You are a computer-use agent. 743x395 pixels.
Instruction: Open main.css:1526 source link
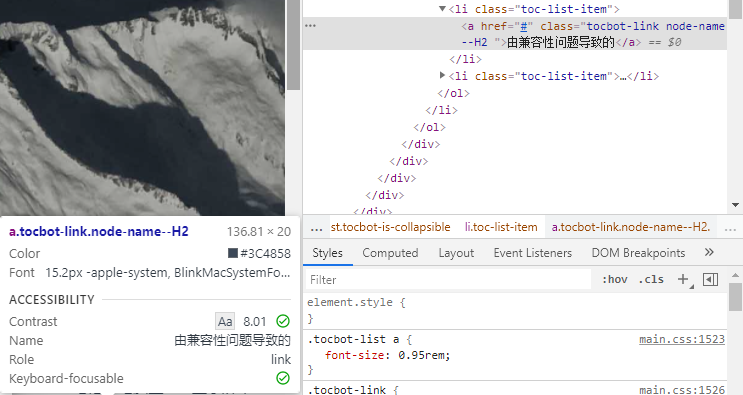[x=681, y=390]
